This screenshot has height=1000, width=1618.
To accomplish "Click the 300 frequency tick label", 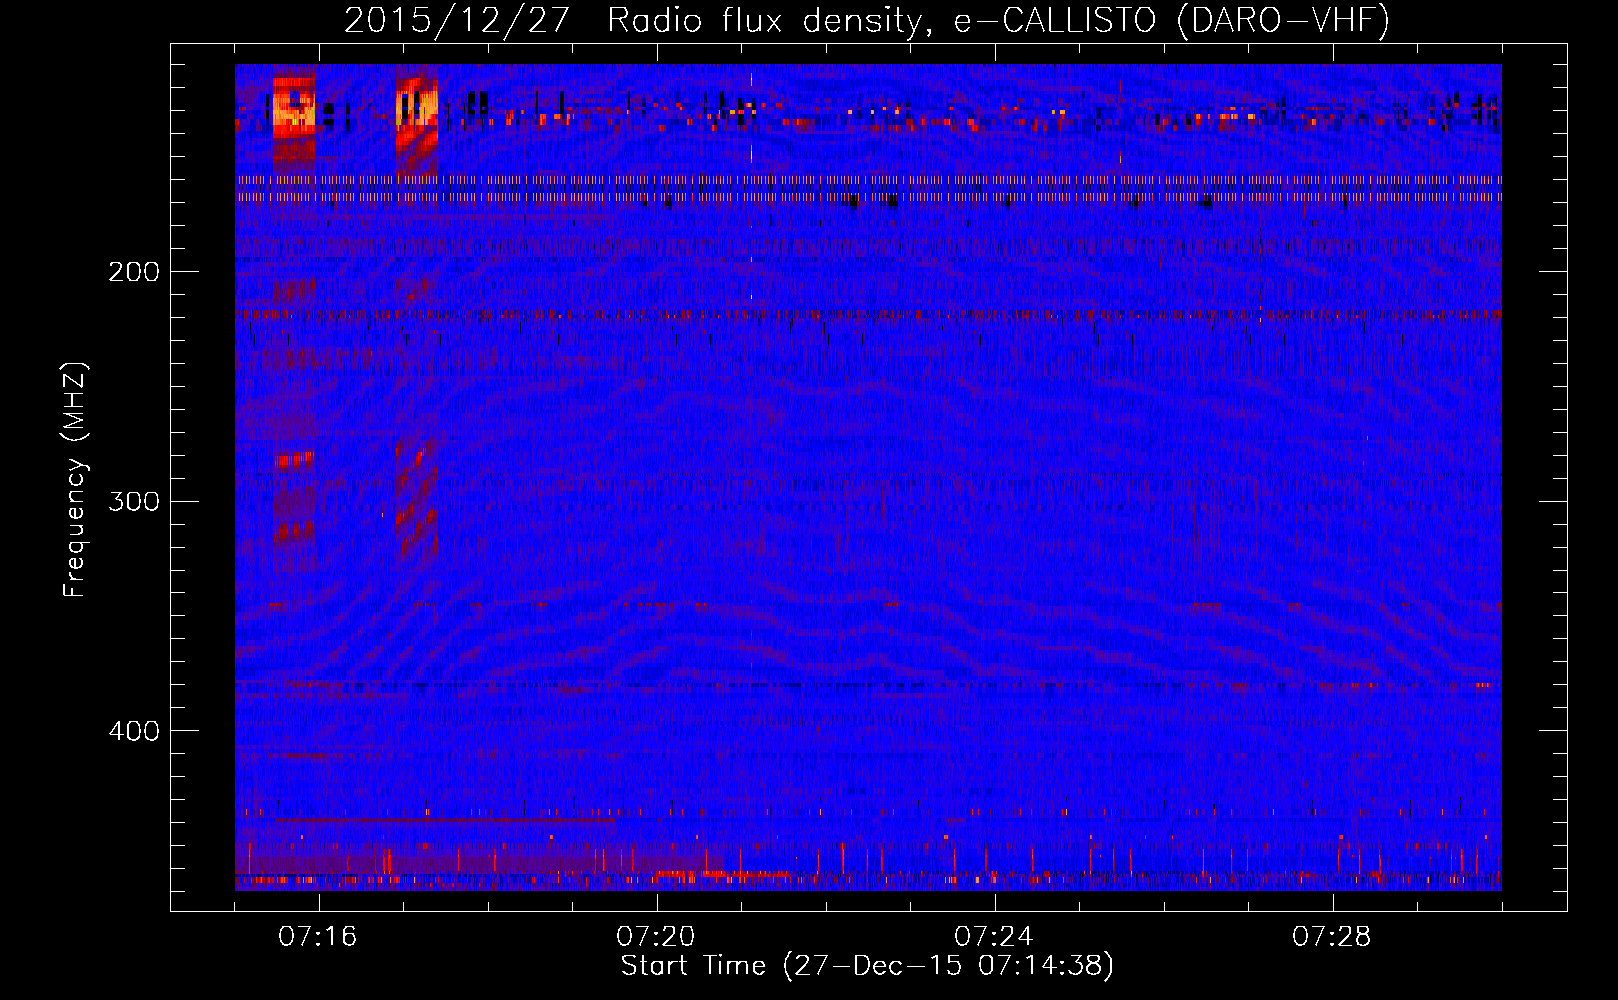I will pyautogui.click(x=134, y=501).
